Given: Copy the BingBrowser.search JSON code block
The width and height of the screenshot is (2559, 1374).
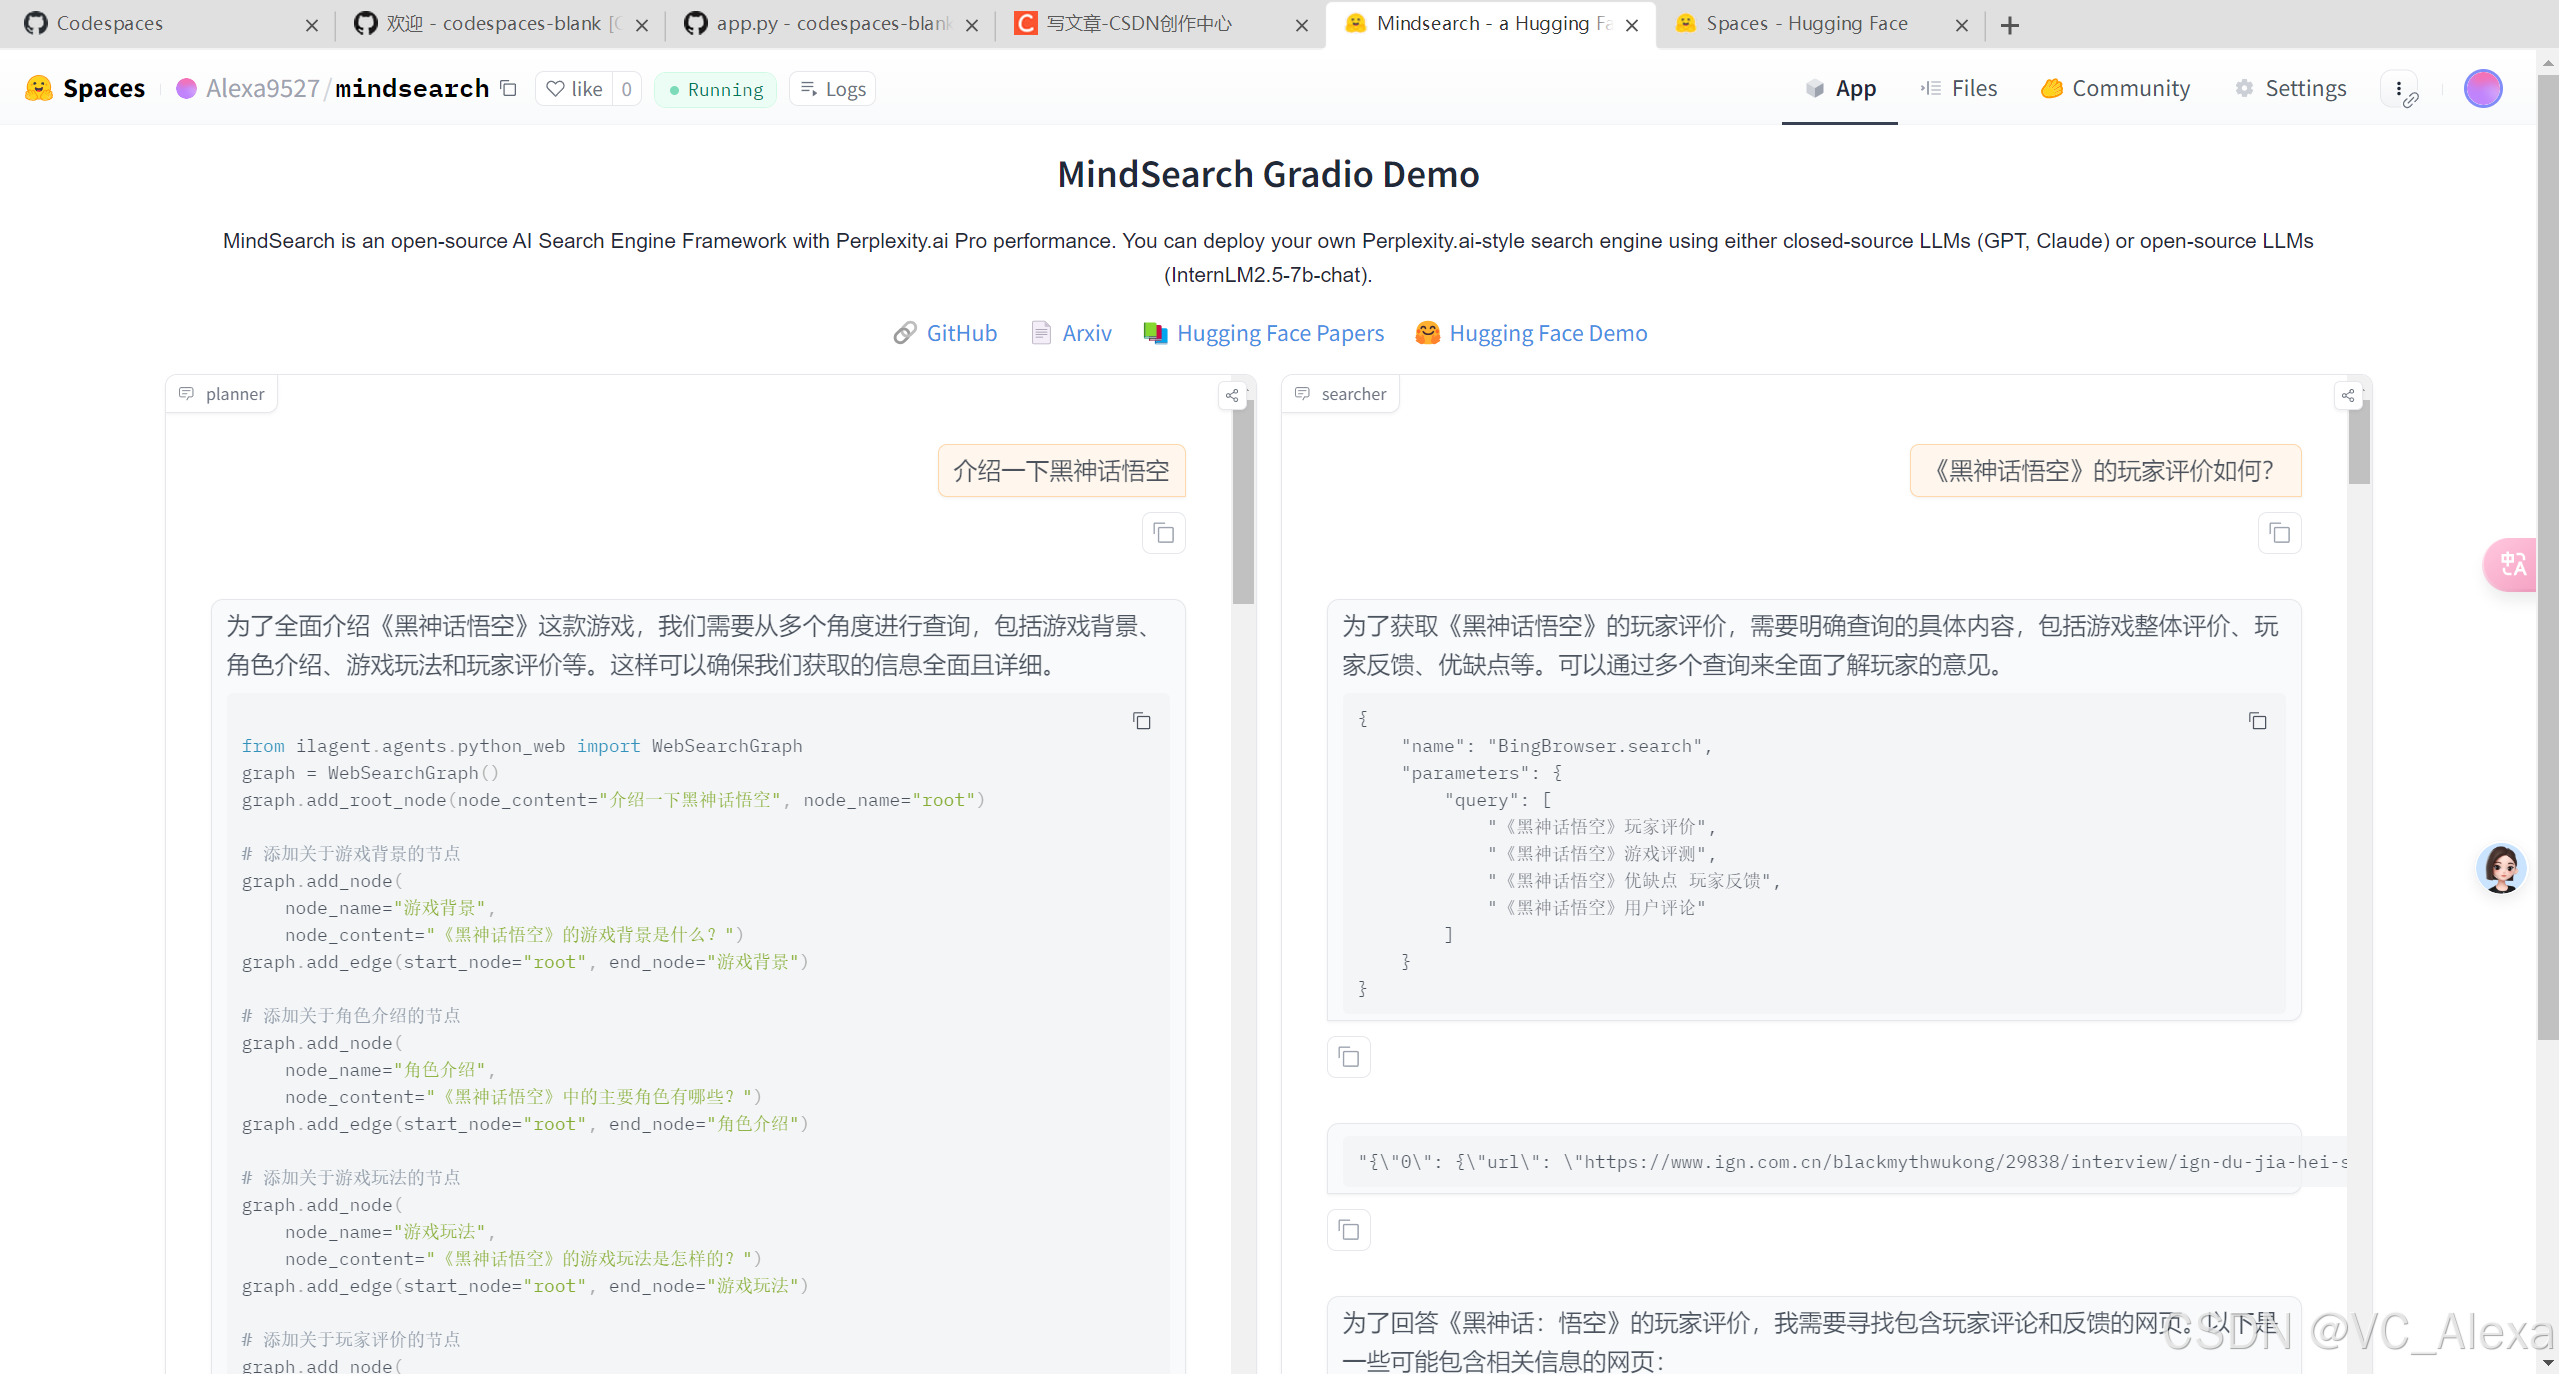Looking at the screenshot, I should pyautogui.click(x=2258, y=721).
